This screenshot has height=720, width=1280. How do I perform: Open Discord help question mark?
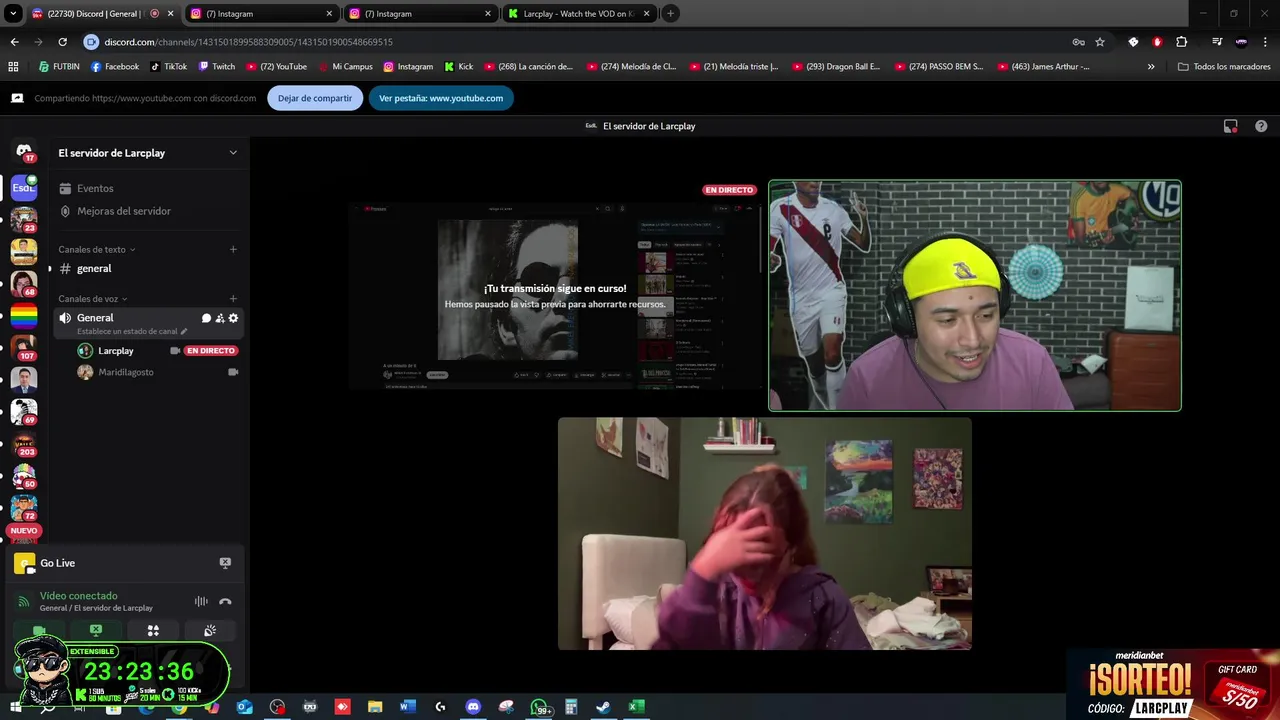coord(1261,126)
